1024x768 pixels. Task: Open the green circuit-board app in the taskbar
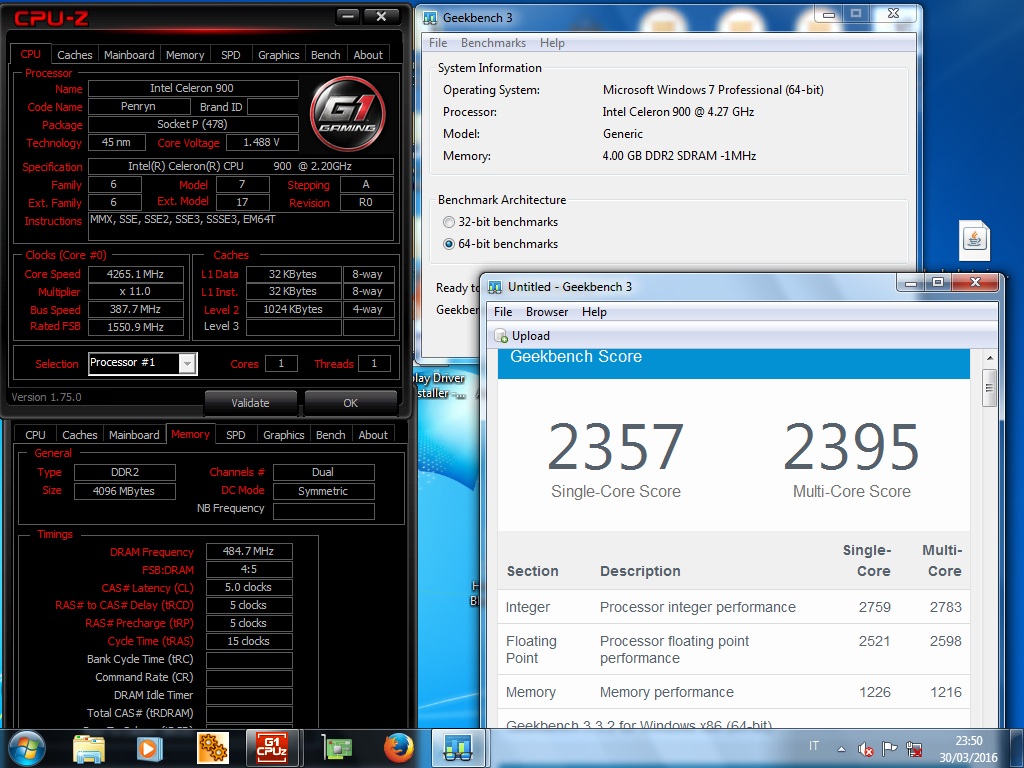tap(337, 749)
